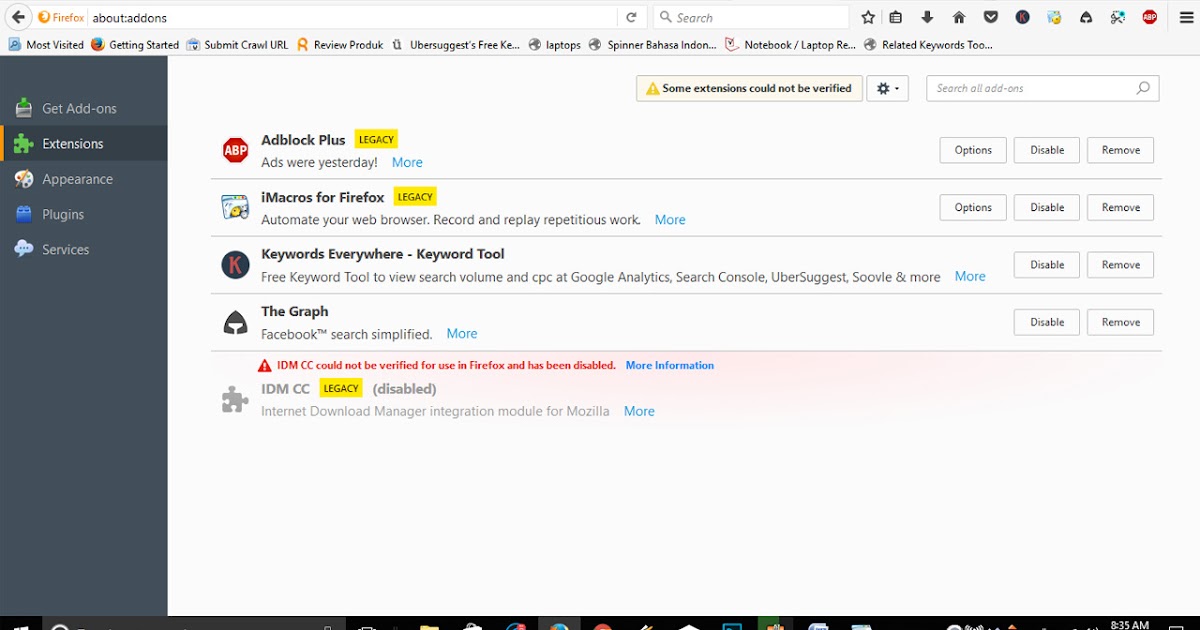Disable iMacros for Firefox
Viewport: 1200px width, 630px height.
(1047, 207)
